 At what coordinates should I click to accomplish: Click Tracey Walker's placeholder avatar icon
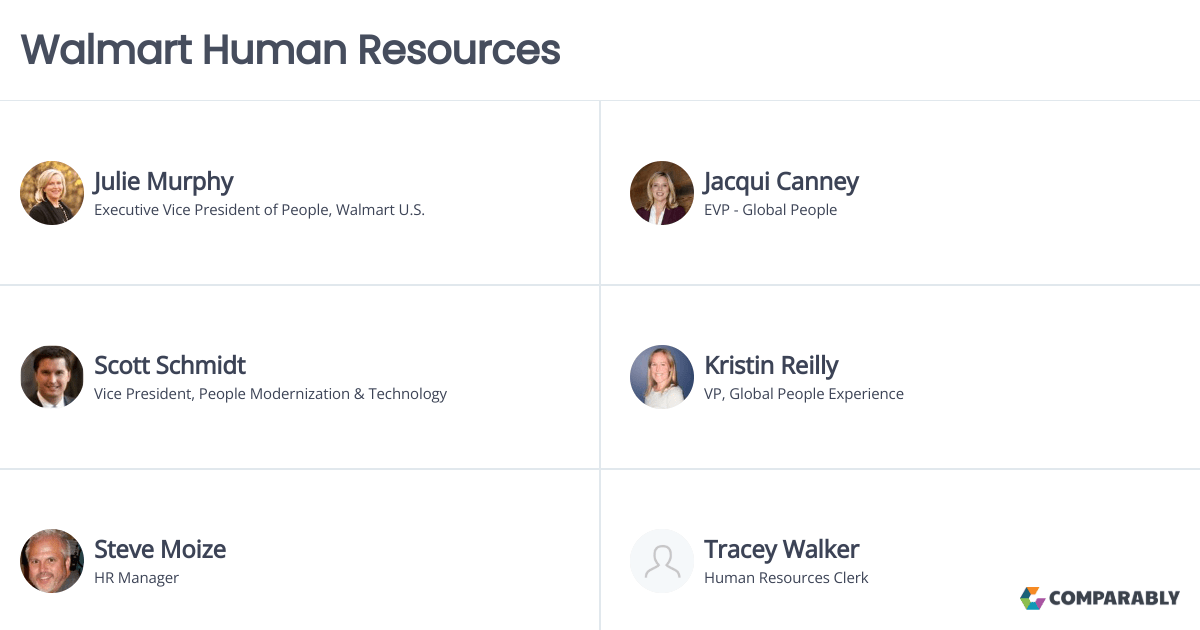click(662, 561)
